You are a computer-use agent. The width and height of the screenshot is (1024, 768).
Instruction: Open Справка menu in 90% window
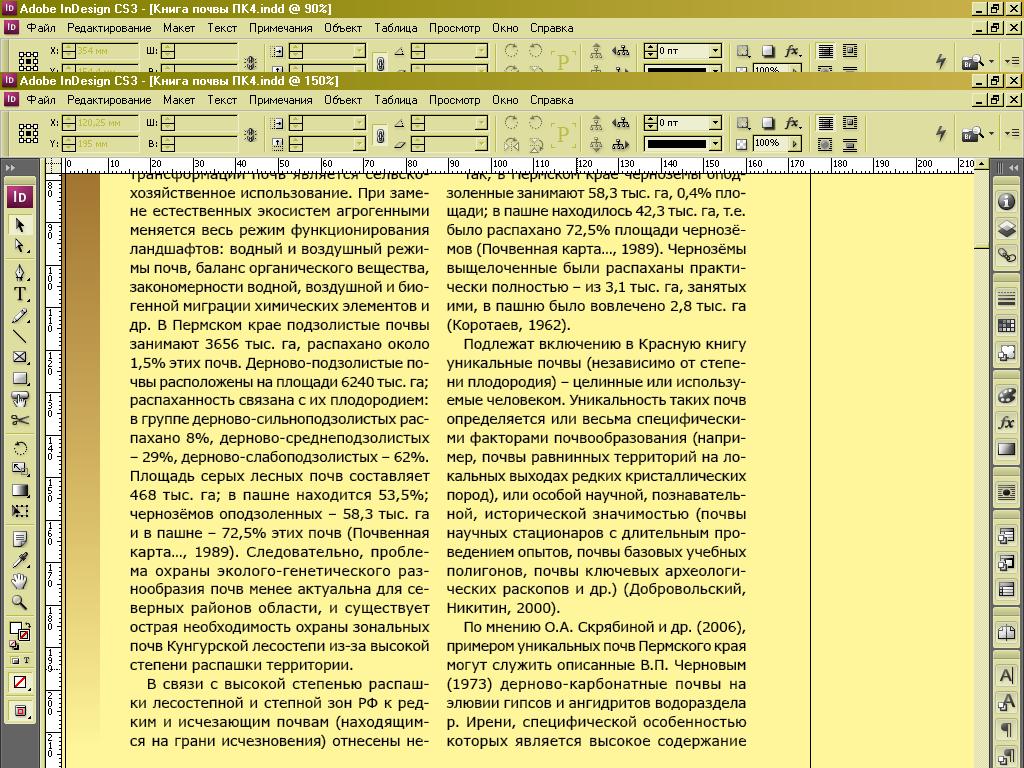[x=552, y=28]
